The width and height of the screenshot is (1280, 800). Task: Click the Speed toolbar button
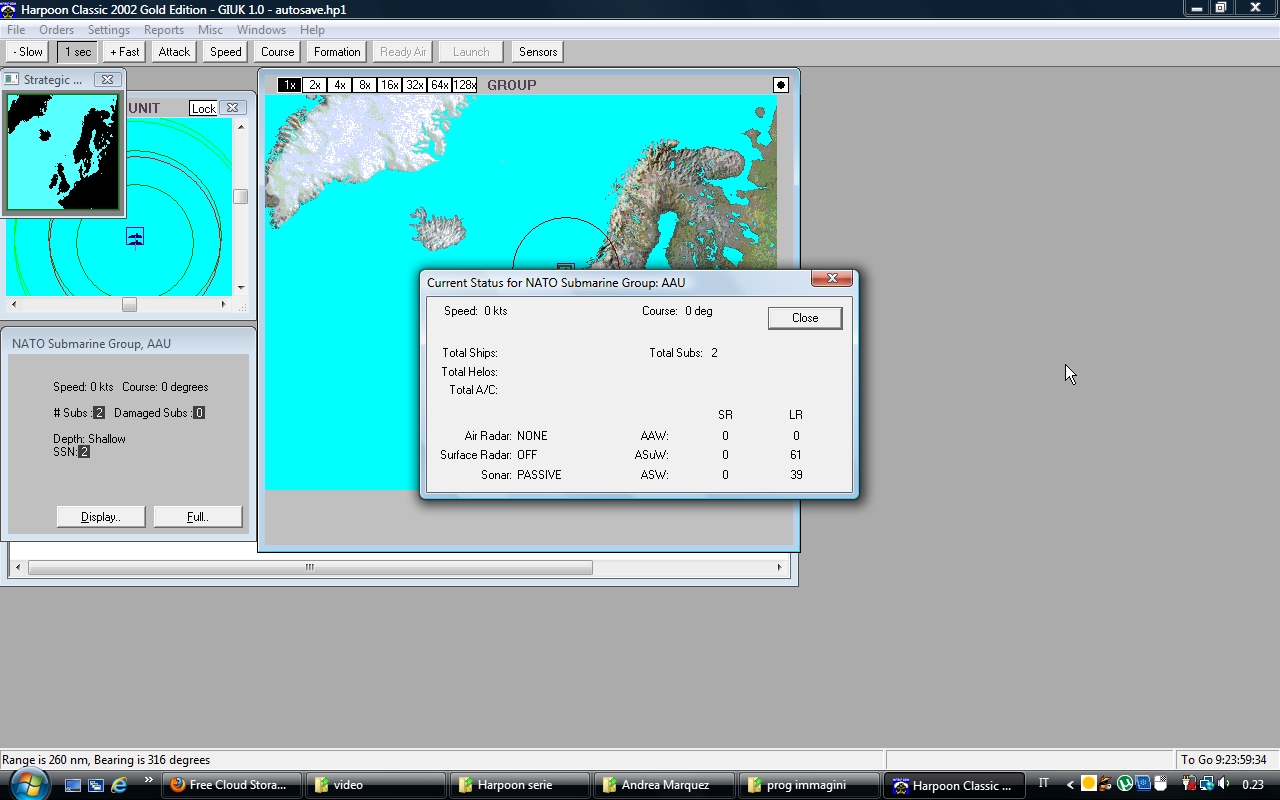coord(226,52)
